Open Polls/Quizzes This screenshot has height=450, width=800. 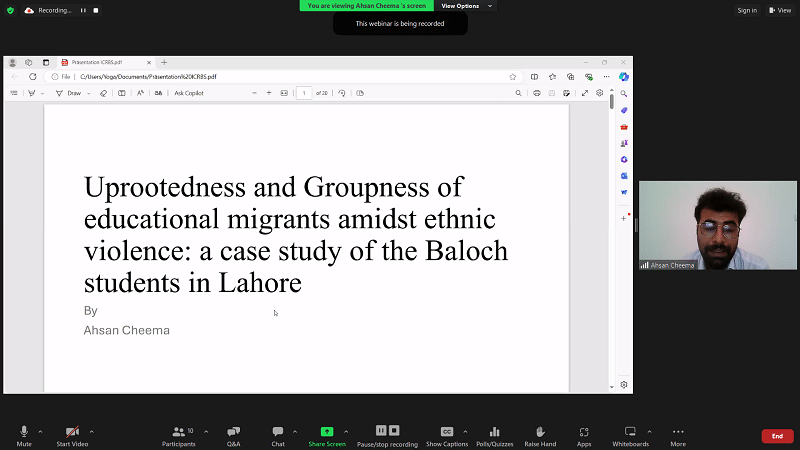(494, 432)
